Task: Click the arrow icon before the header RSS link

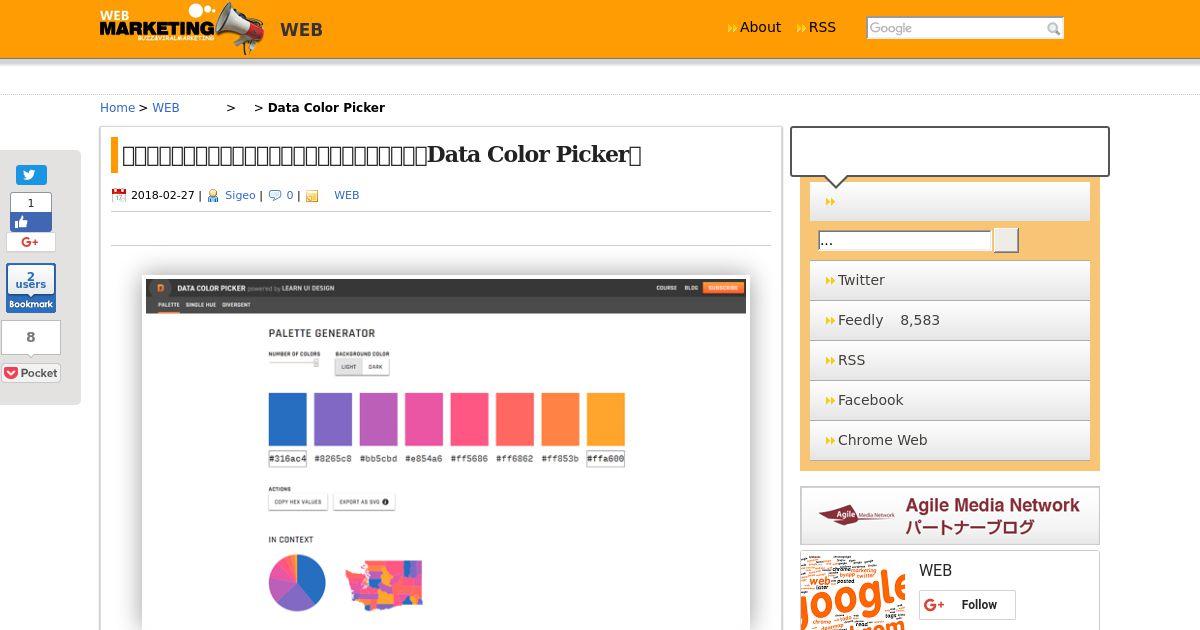Action: [802, 28]
